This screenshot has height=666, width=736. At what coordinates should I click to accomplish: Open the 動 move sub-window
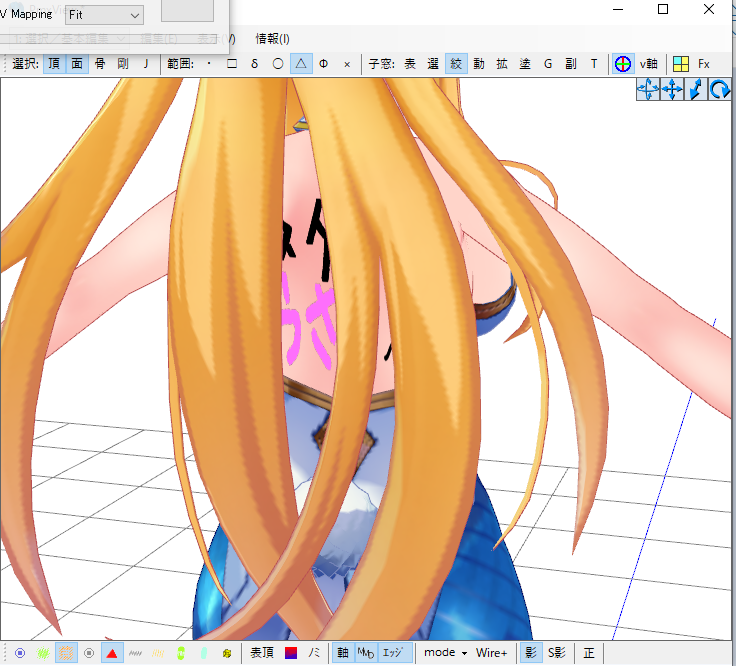(479, 64)
